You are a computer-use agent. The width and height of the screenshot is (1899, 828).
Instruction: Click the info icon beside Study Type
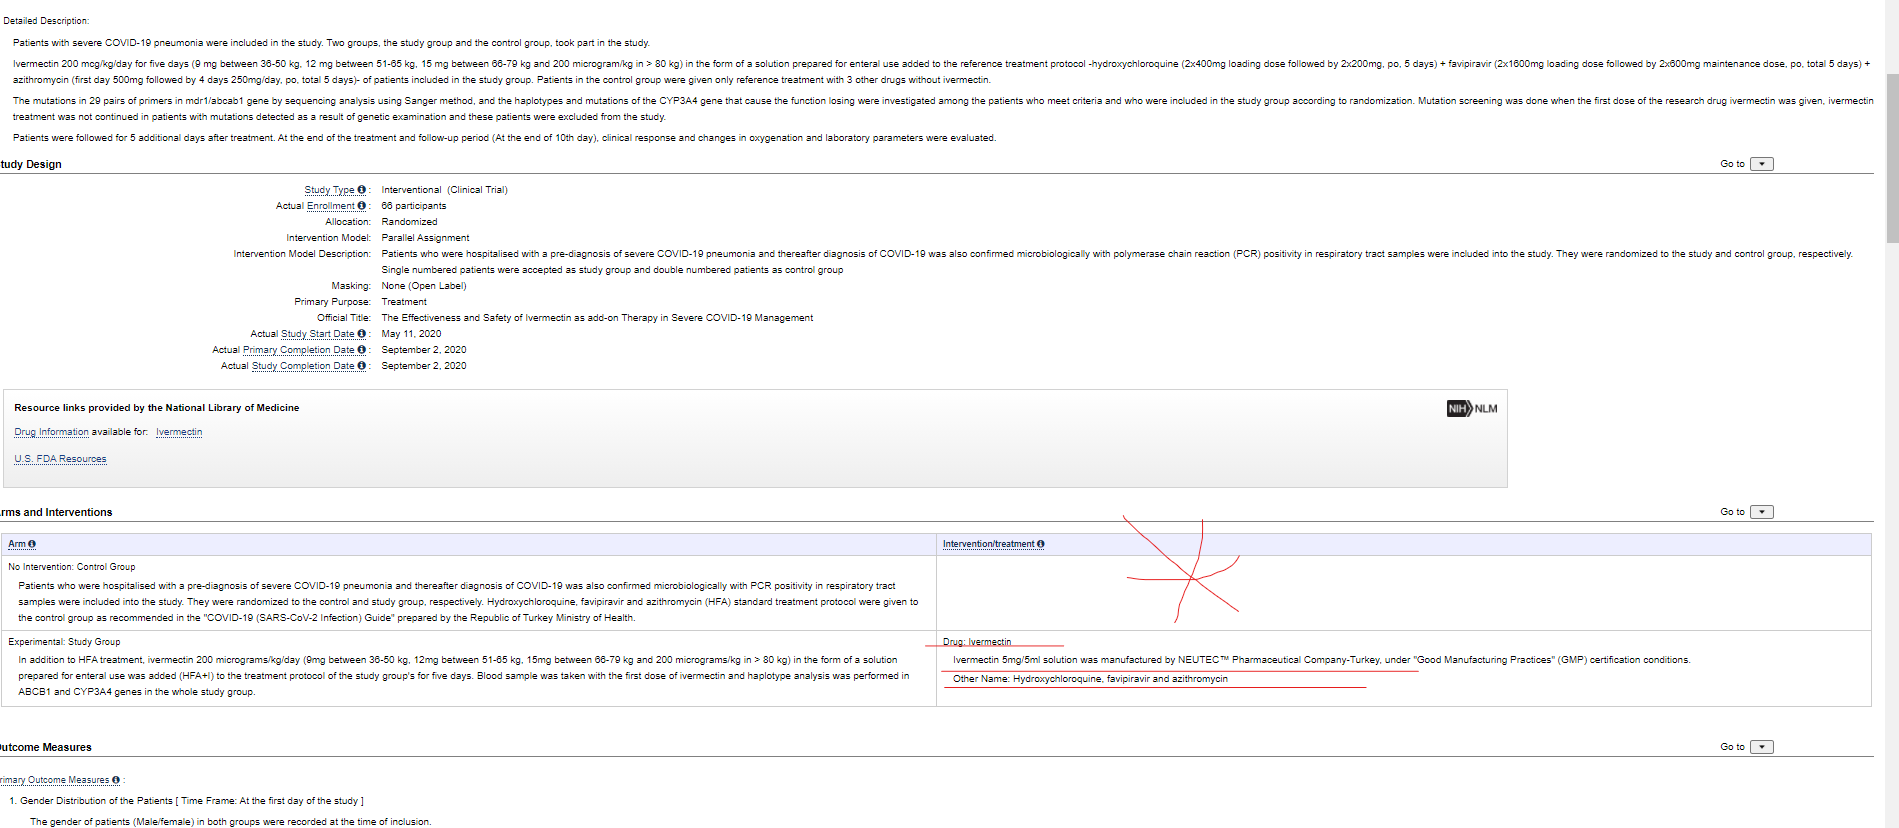(361, 190)
